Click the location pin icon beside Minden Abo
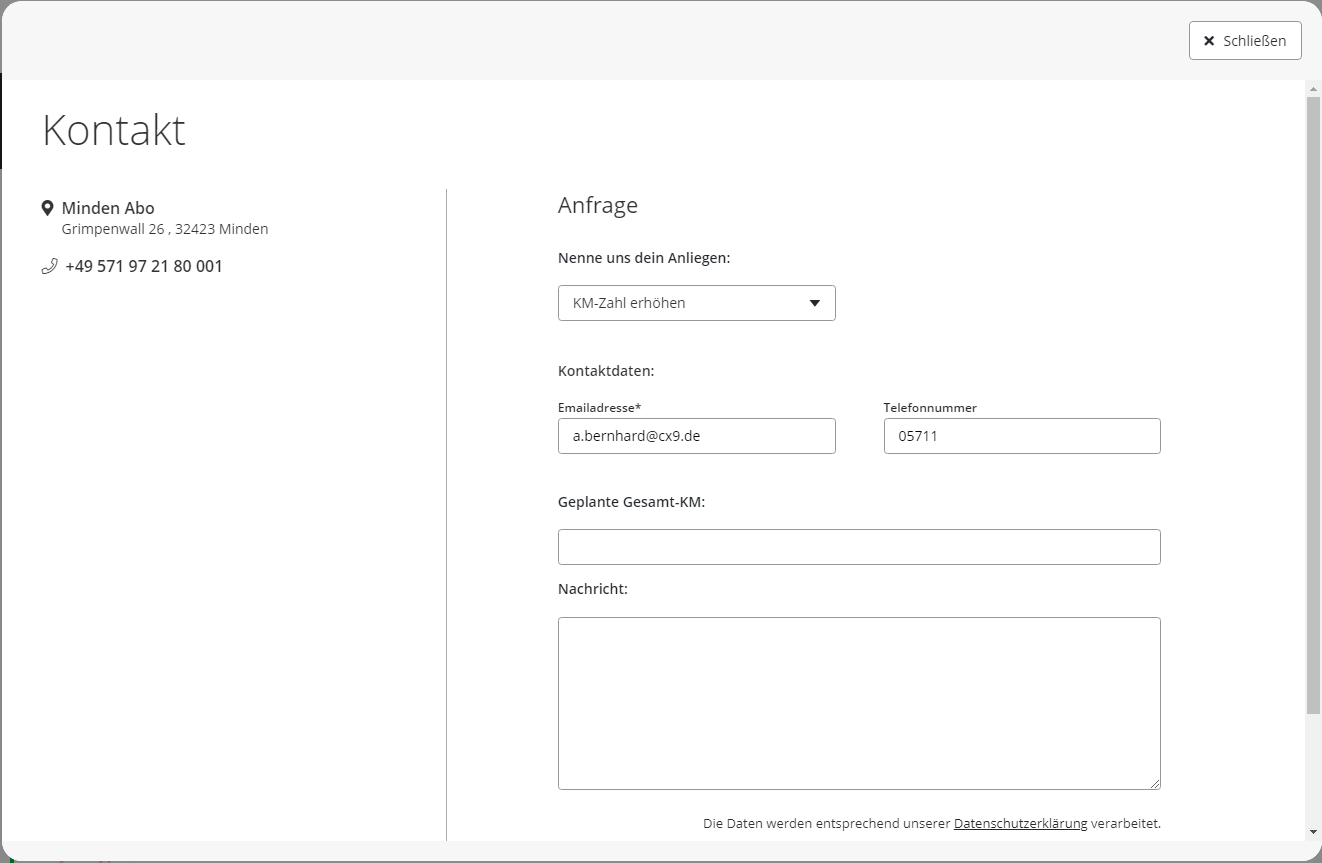The height and width of the screenshot is (863, 1322). 47,208
